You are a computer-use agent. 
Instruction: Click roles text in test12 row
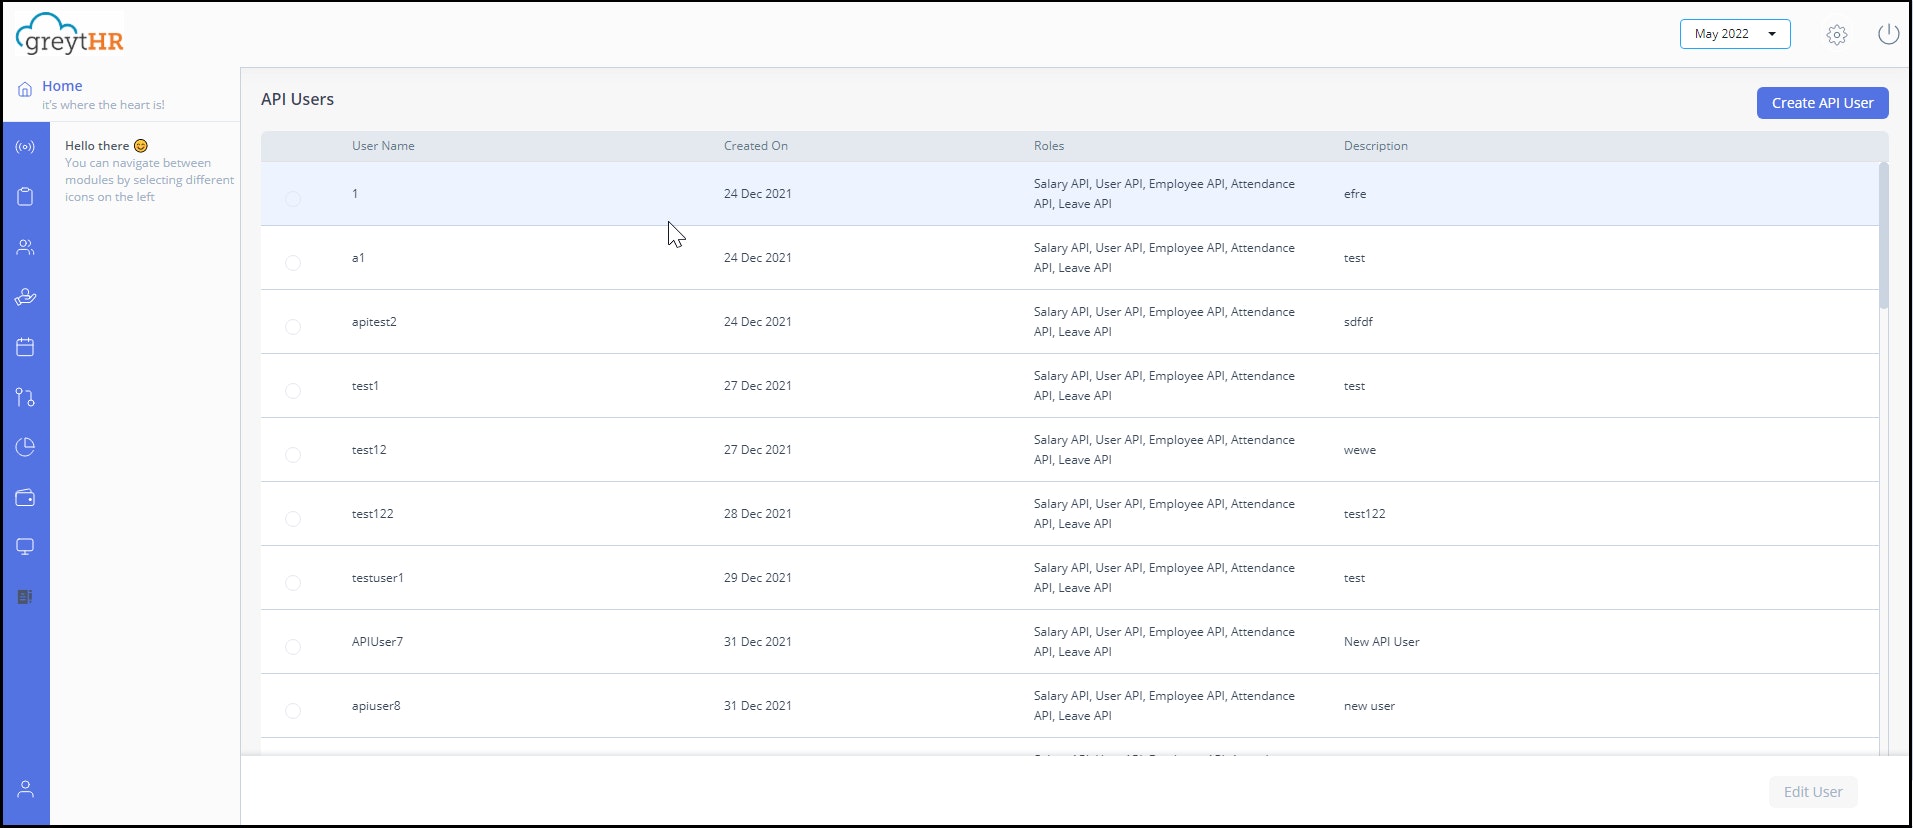click(1164, 450)
